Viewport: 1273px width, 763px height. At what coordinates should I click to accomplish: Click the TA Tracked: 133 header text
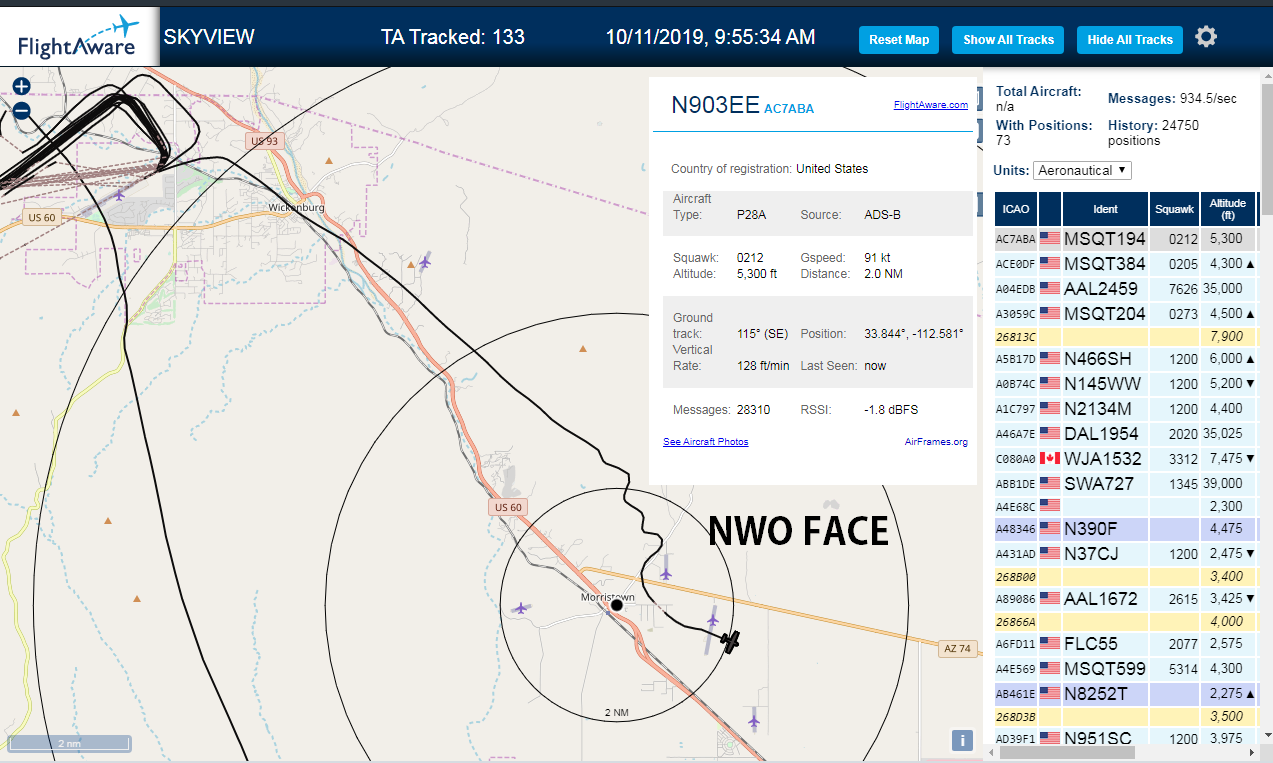click(x=452, y=37)
